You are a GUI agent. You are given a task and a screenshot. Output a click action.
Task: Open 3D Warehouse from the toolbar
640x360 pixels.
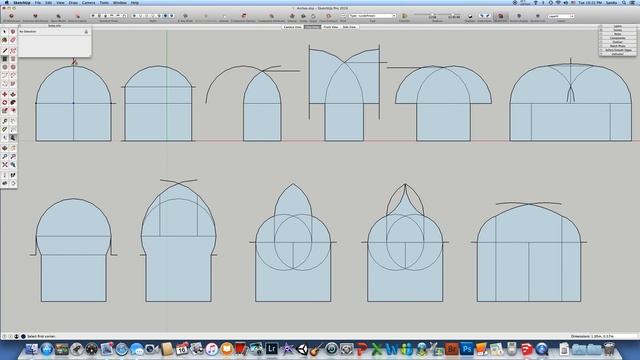click(11, 17)
